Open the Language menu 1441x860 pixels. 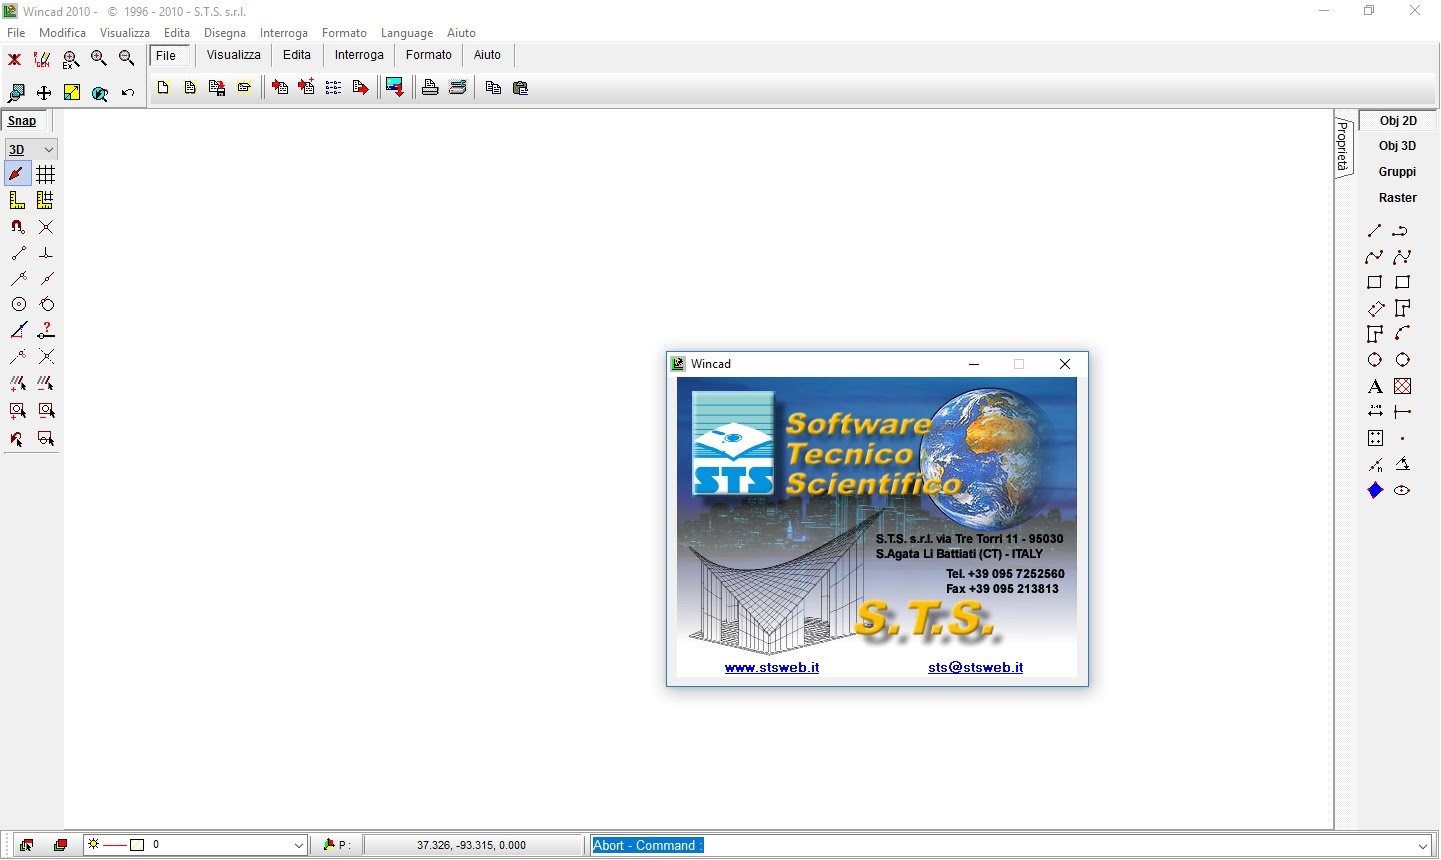point(407,33)
